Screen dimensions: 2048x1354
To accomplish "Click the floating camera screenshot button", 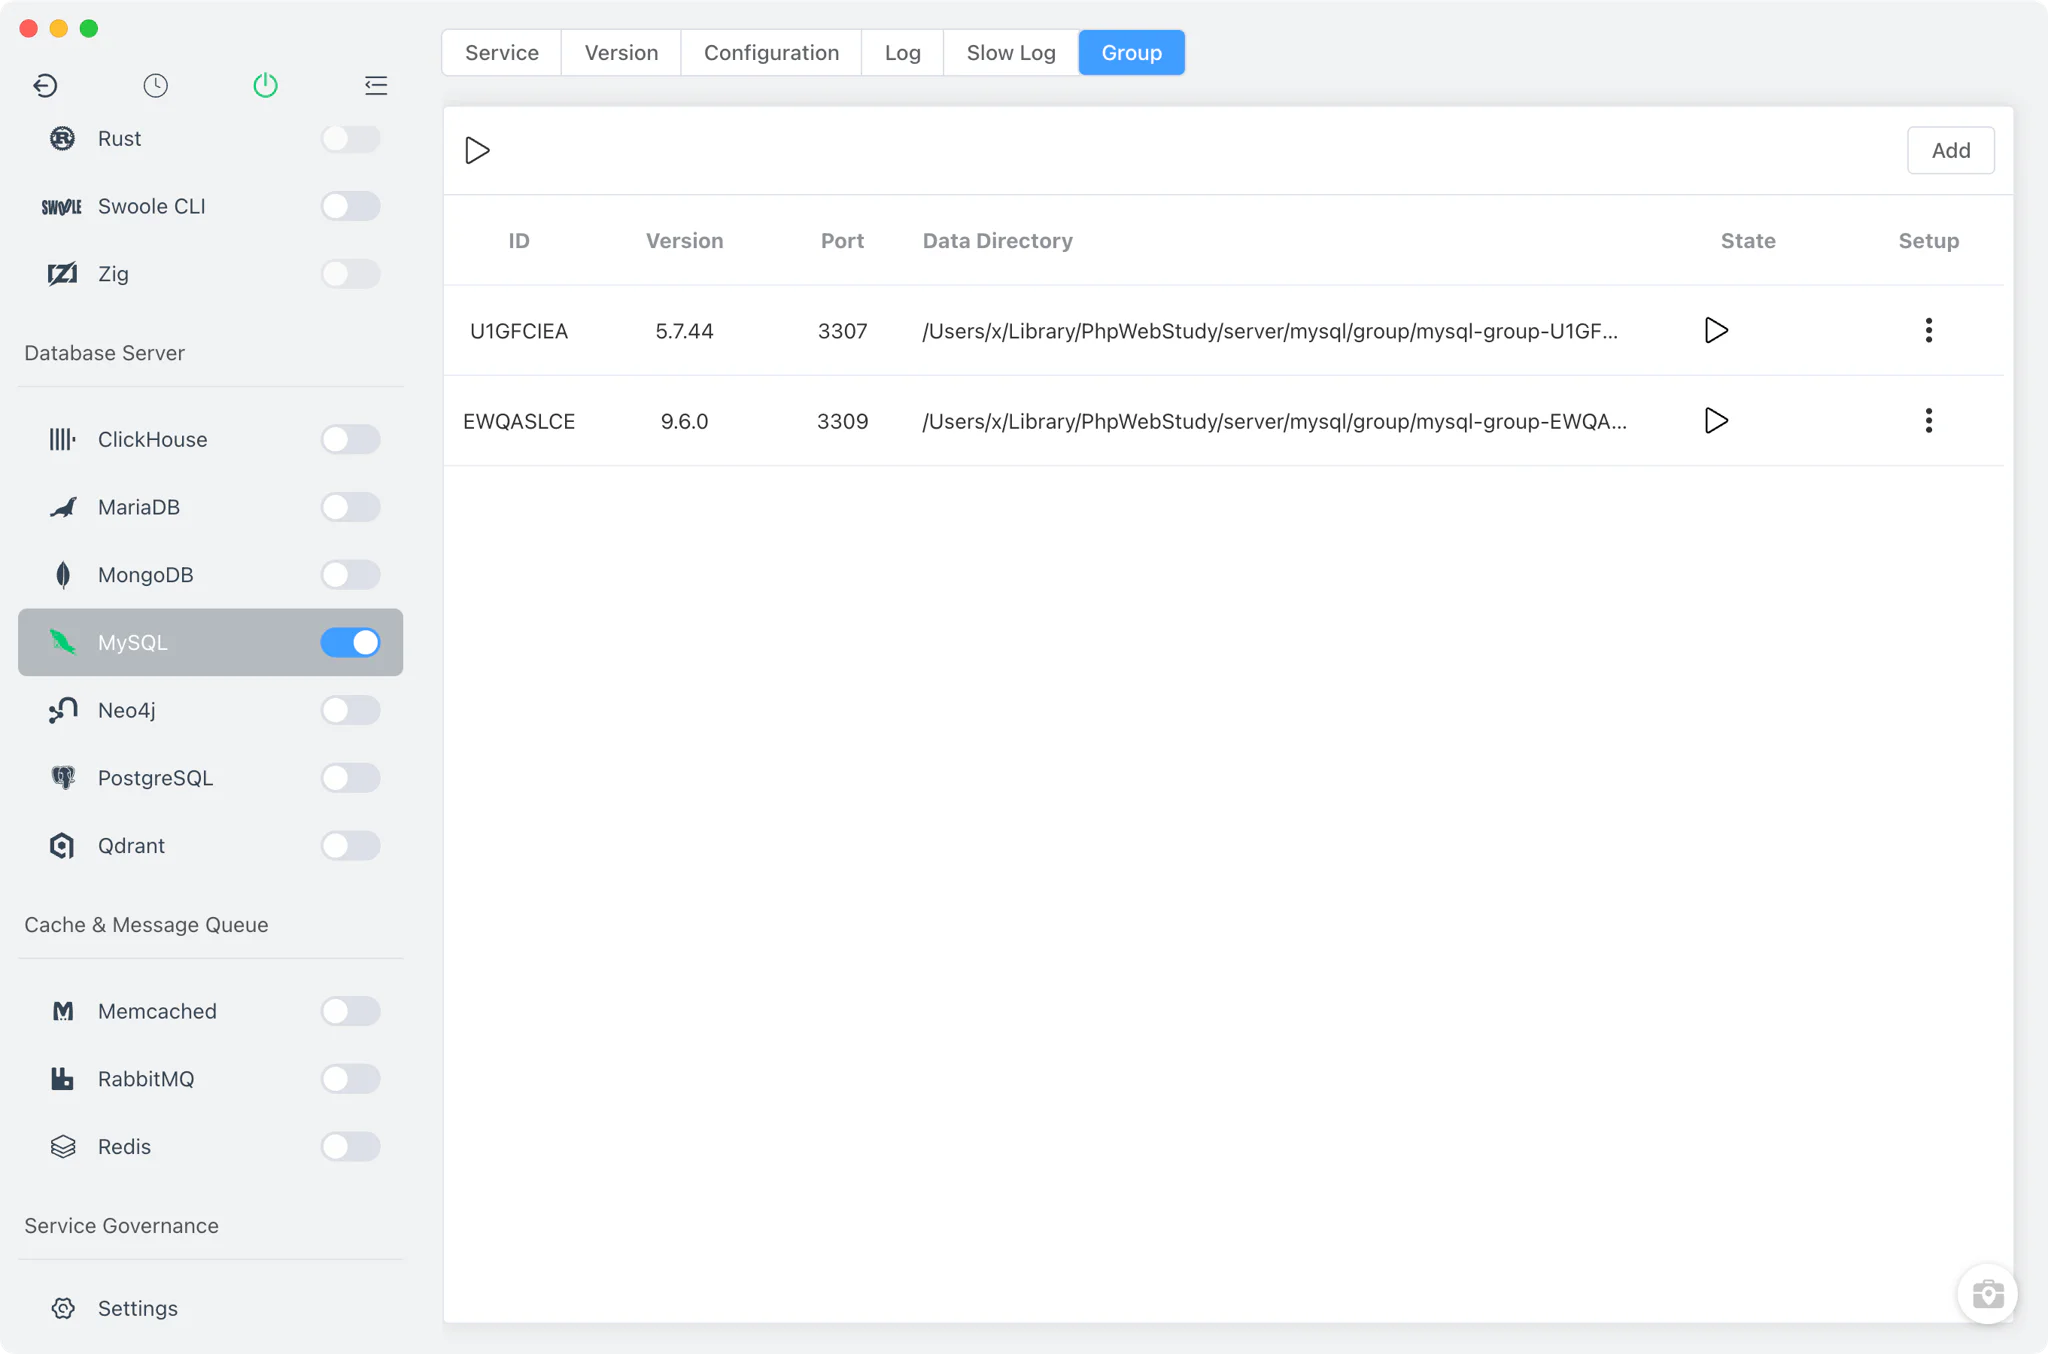I will coord(1987,1294).
